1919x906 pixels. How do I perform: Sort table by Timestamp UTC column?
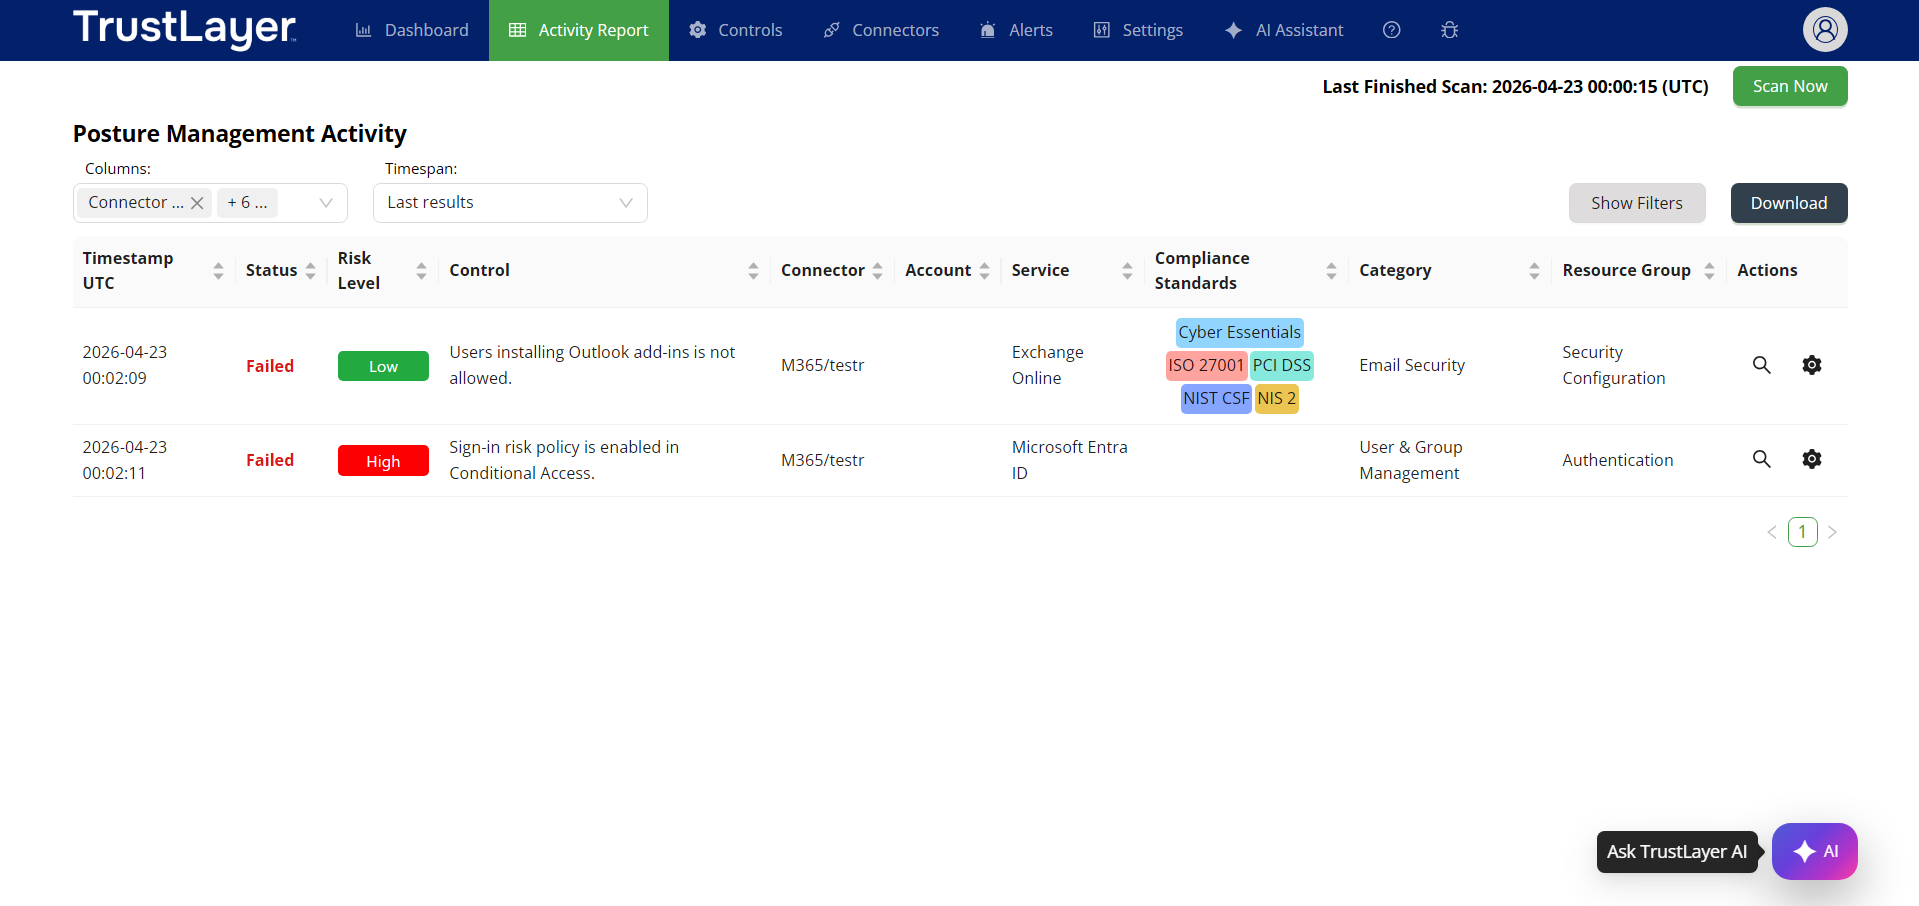click(x=218, y=271)
